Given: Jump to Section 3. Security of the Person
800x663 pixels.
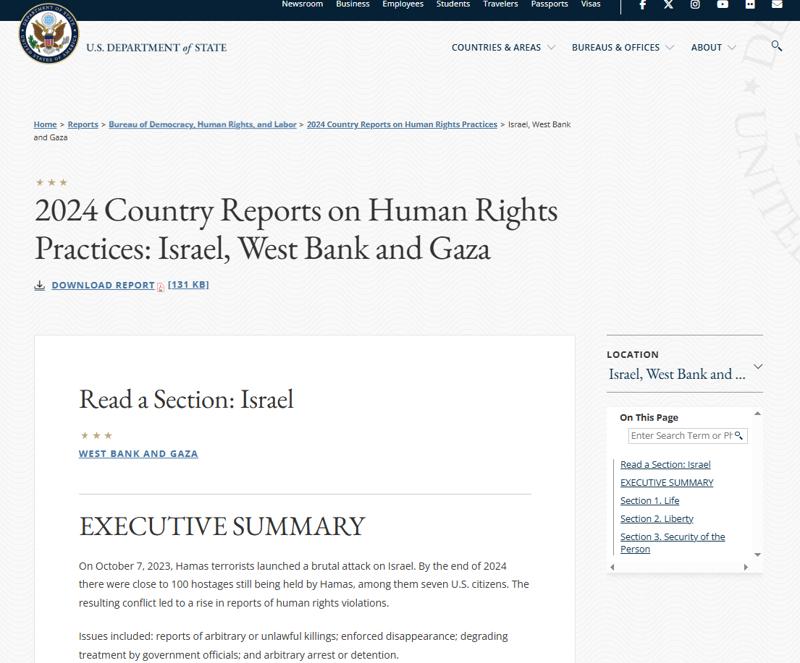Looking at the screenshot, I should [x=672, y=543].
